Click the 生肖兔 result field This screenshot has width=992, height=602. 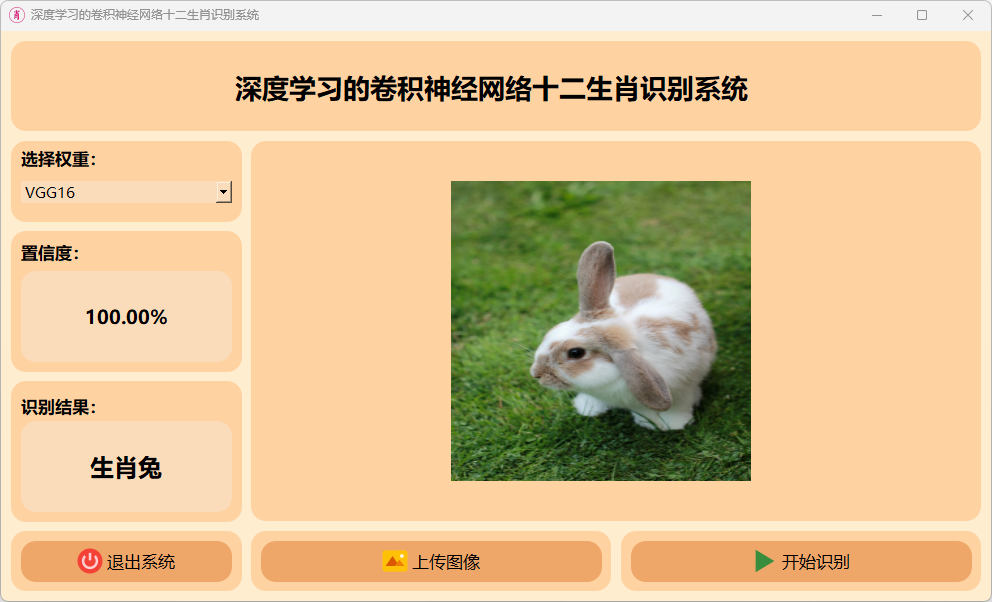127,467
